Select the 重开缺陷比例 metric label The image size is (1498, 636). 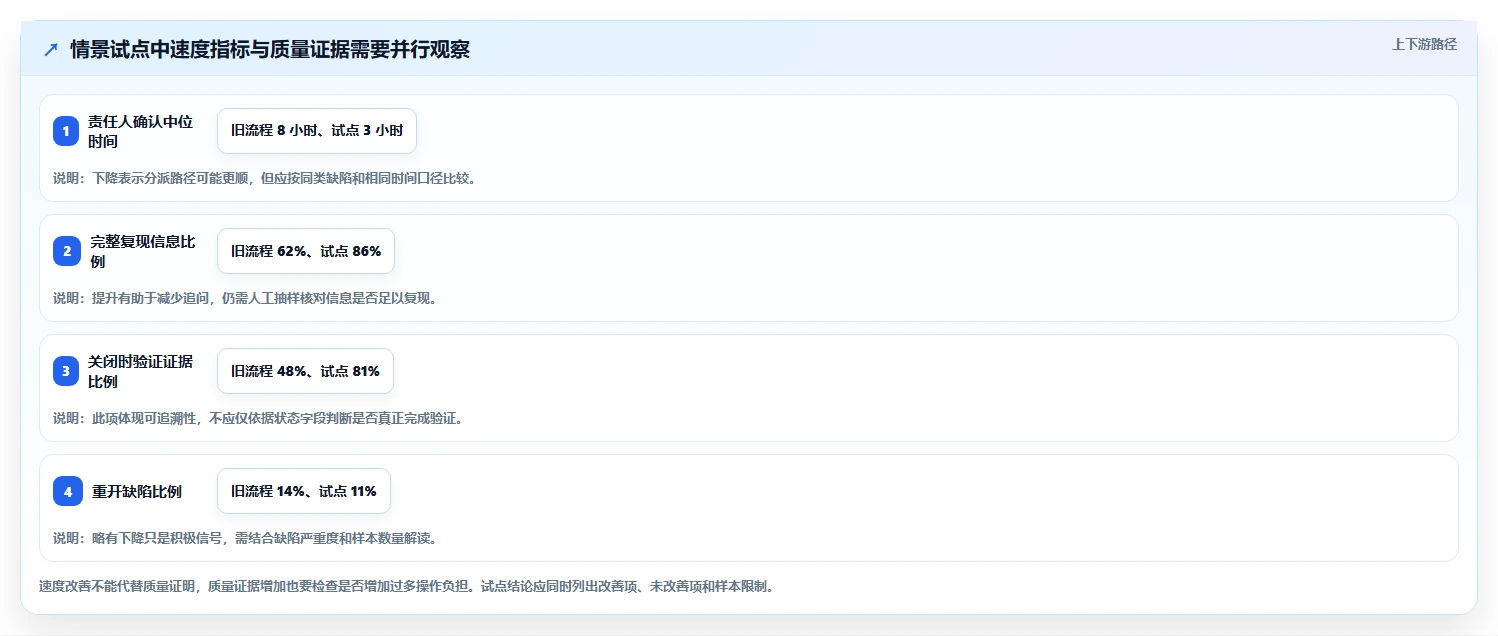click(137, 491)
